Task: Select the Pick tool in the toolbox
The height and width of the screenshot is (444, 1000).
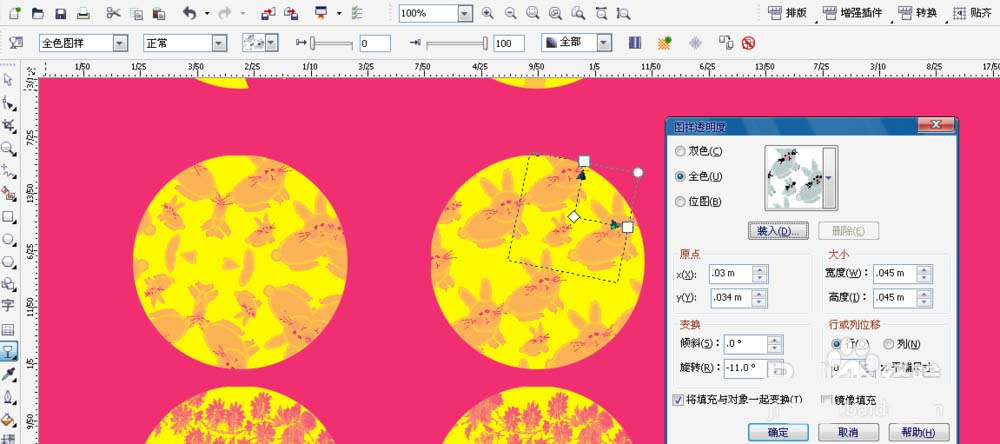Action: 8,79
